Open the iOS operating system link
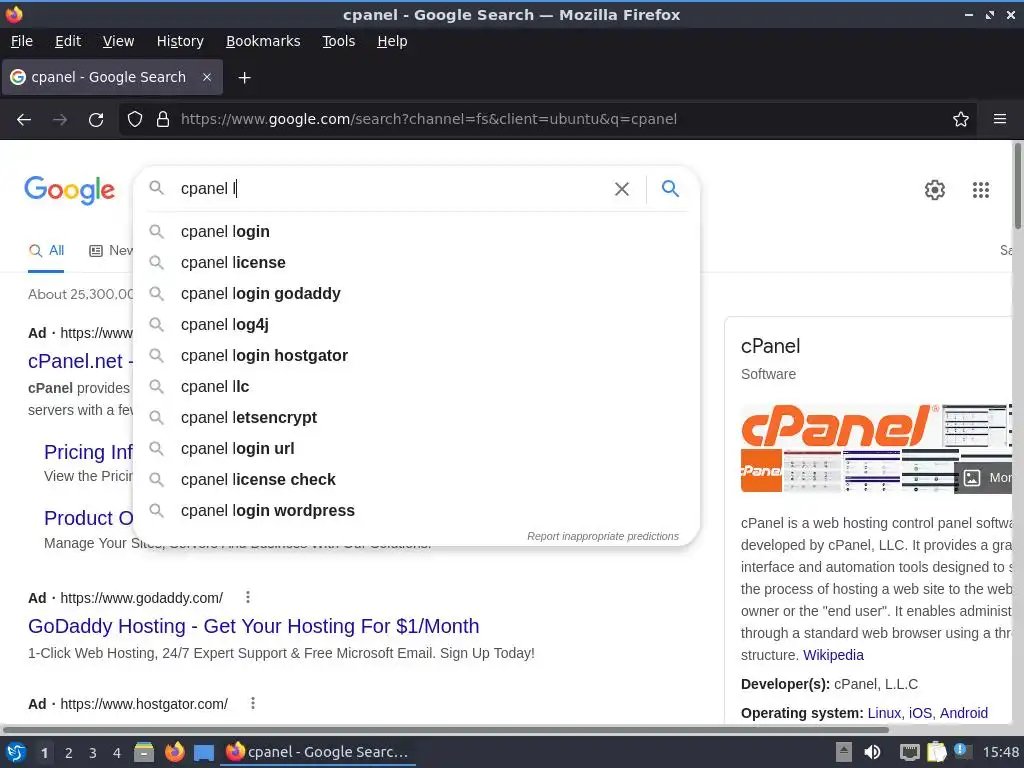This screenshot has width=1024, height=768. click(x=920, y=713)
